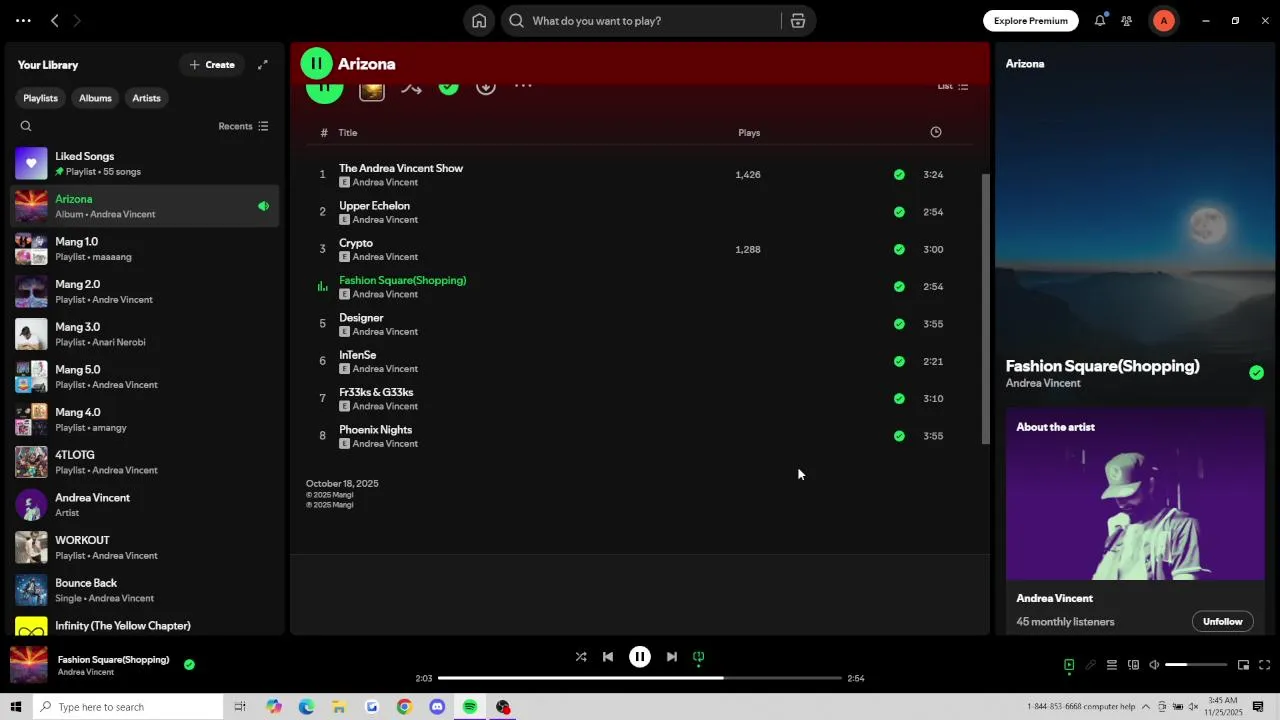Open Andrea Vincent under right-panel song title
The width and height of the screenshot is (1280, 720).
[x=1043, y=384]
